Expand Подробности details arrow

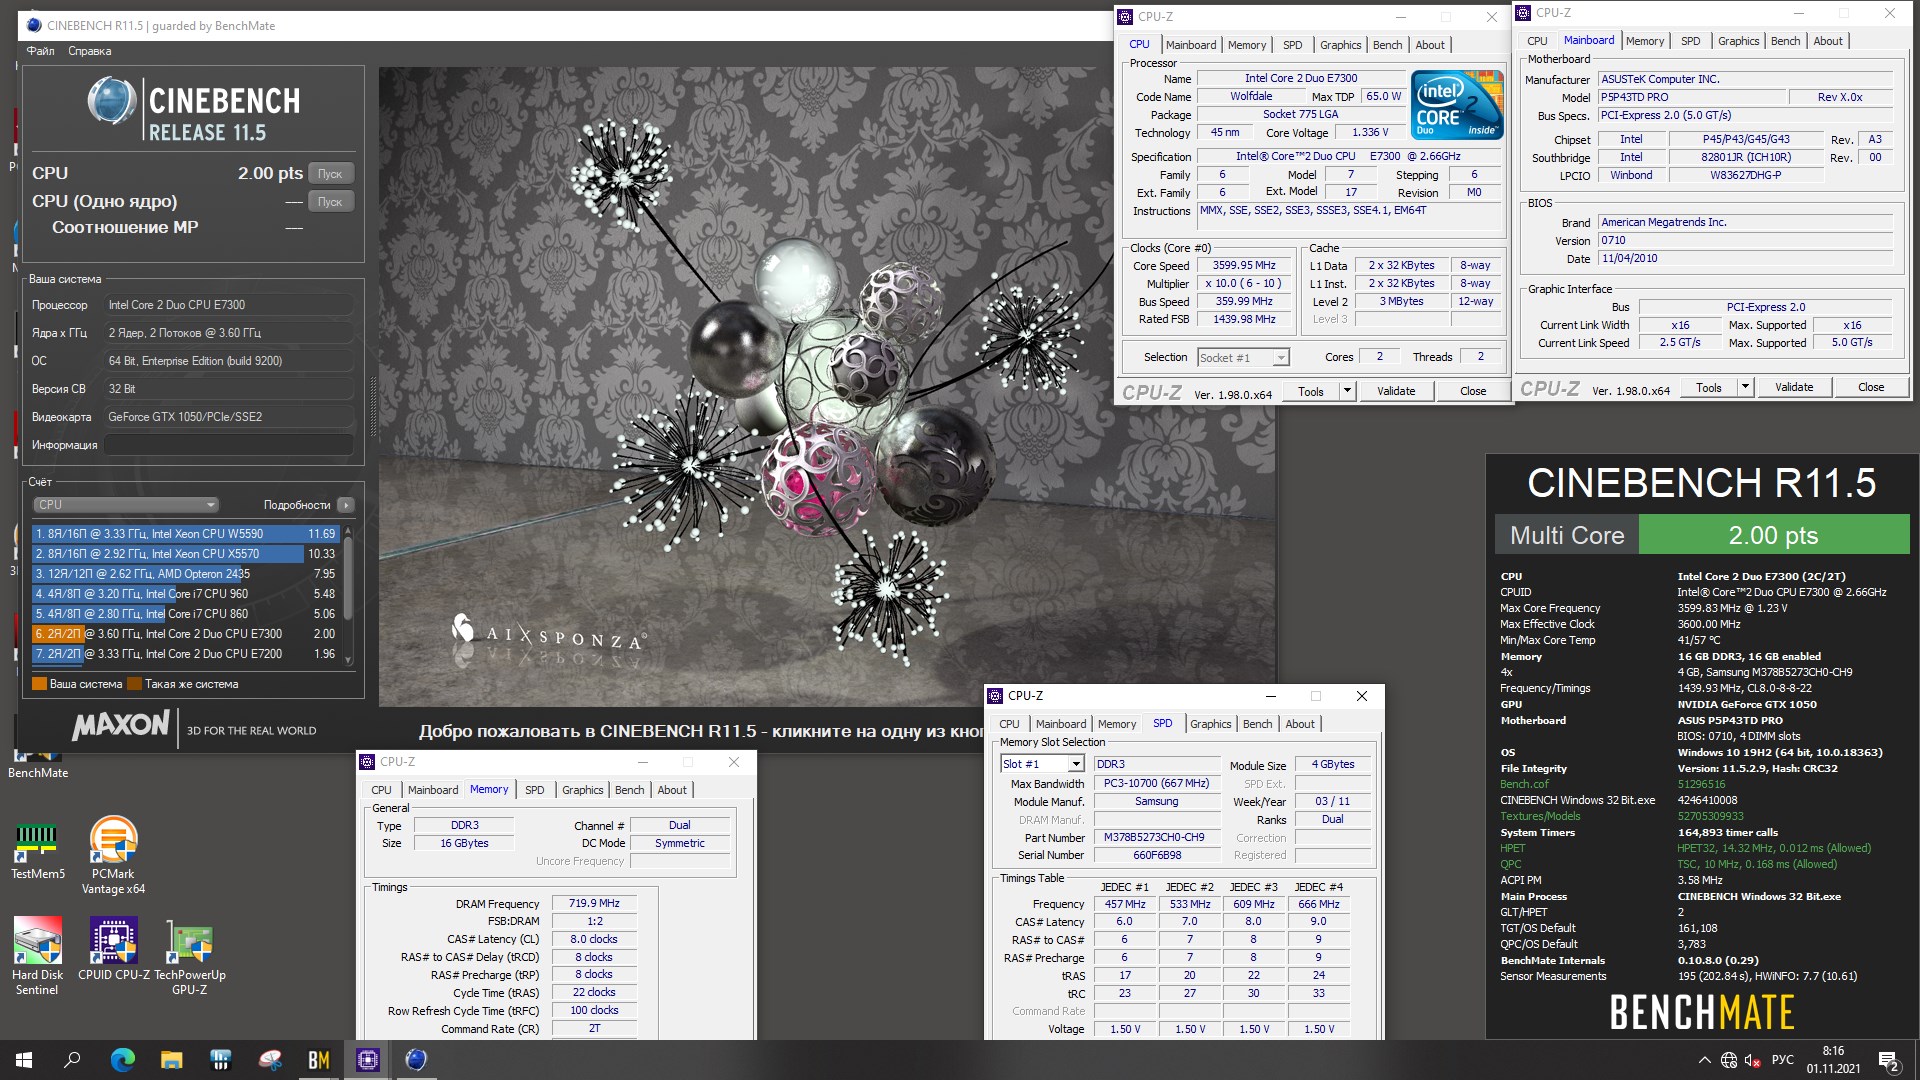(x=346, y=505)
